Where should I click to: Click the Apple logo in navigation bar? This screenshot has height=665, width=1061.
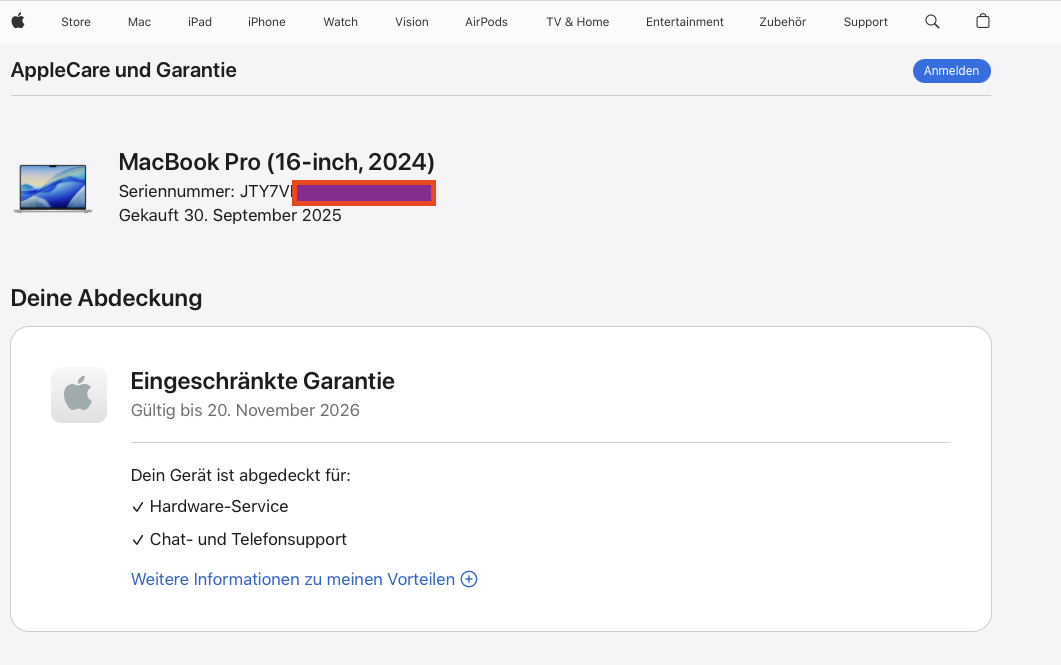click(x=18, y=21)
